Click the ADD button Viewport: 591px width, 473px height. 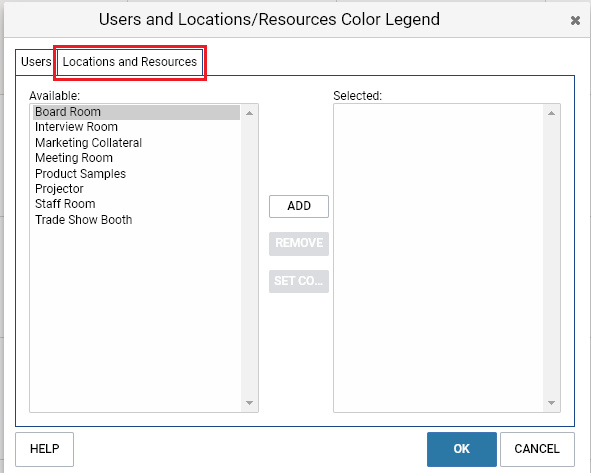pos(299,206)
